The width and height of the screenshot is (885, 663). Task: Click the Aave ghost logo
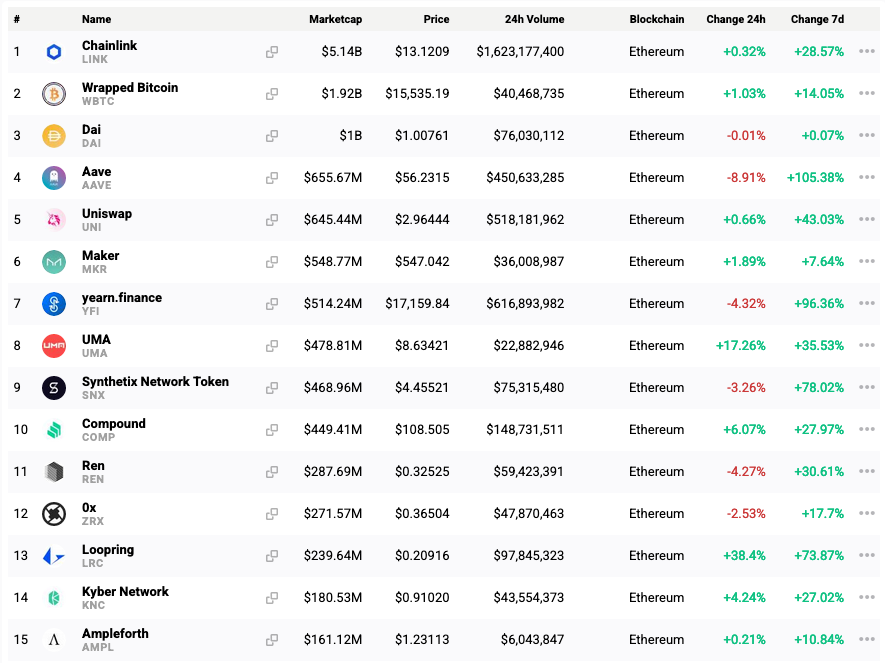pyautogui.click(x=54, y=178)
